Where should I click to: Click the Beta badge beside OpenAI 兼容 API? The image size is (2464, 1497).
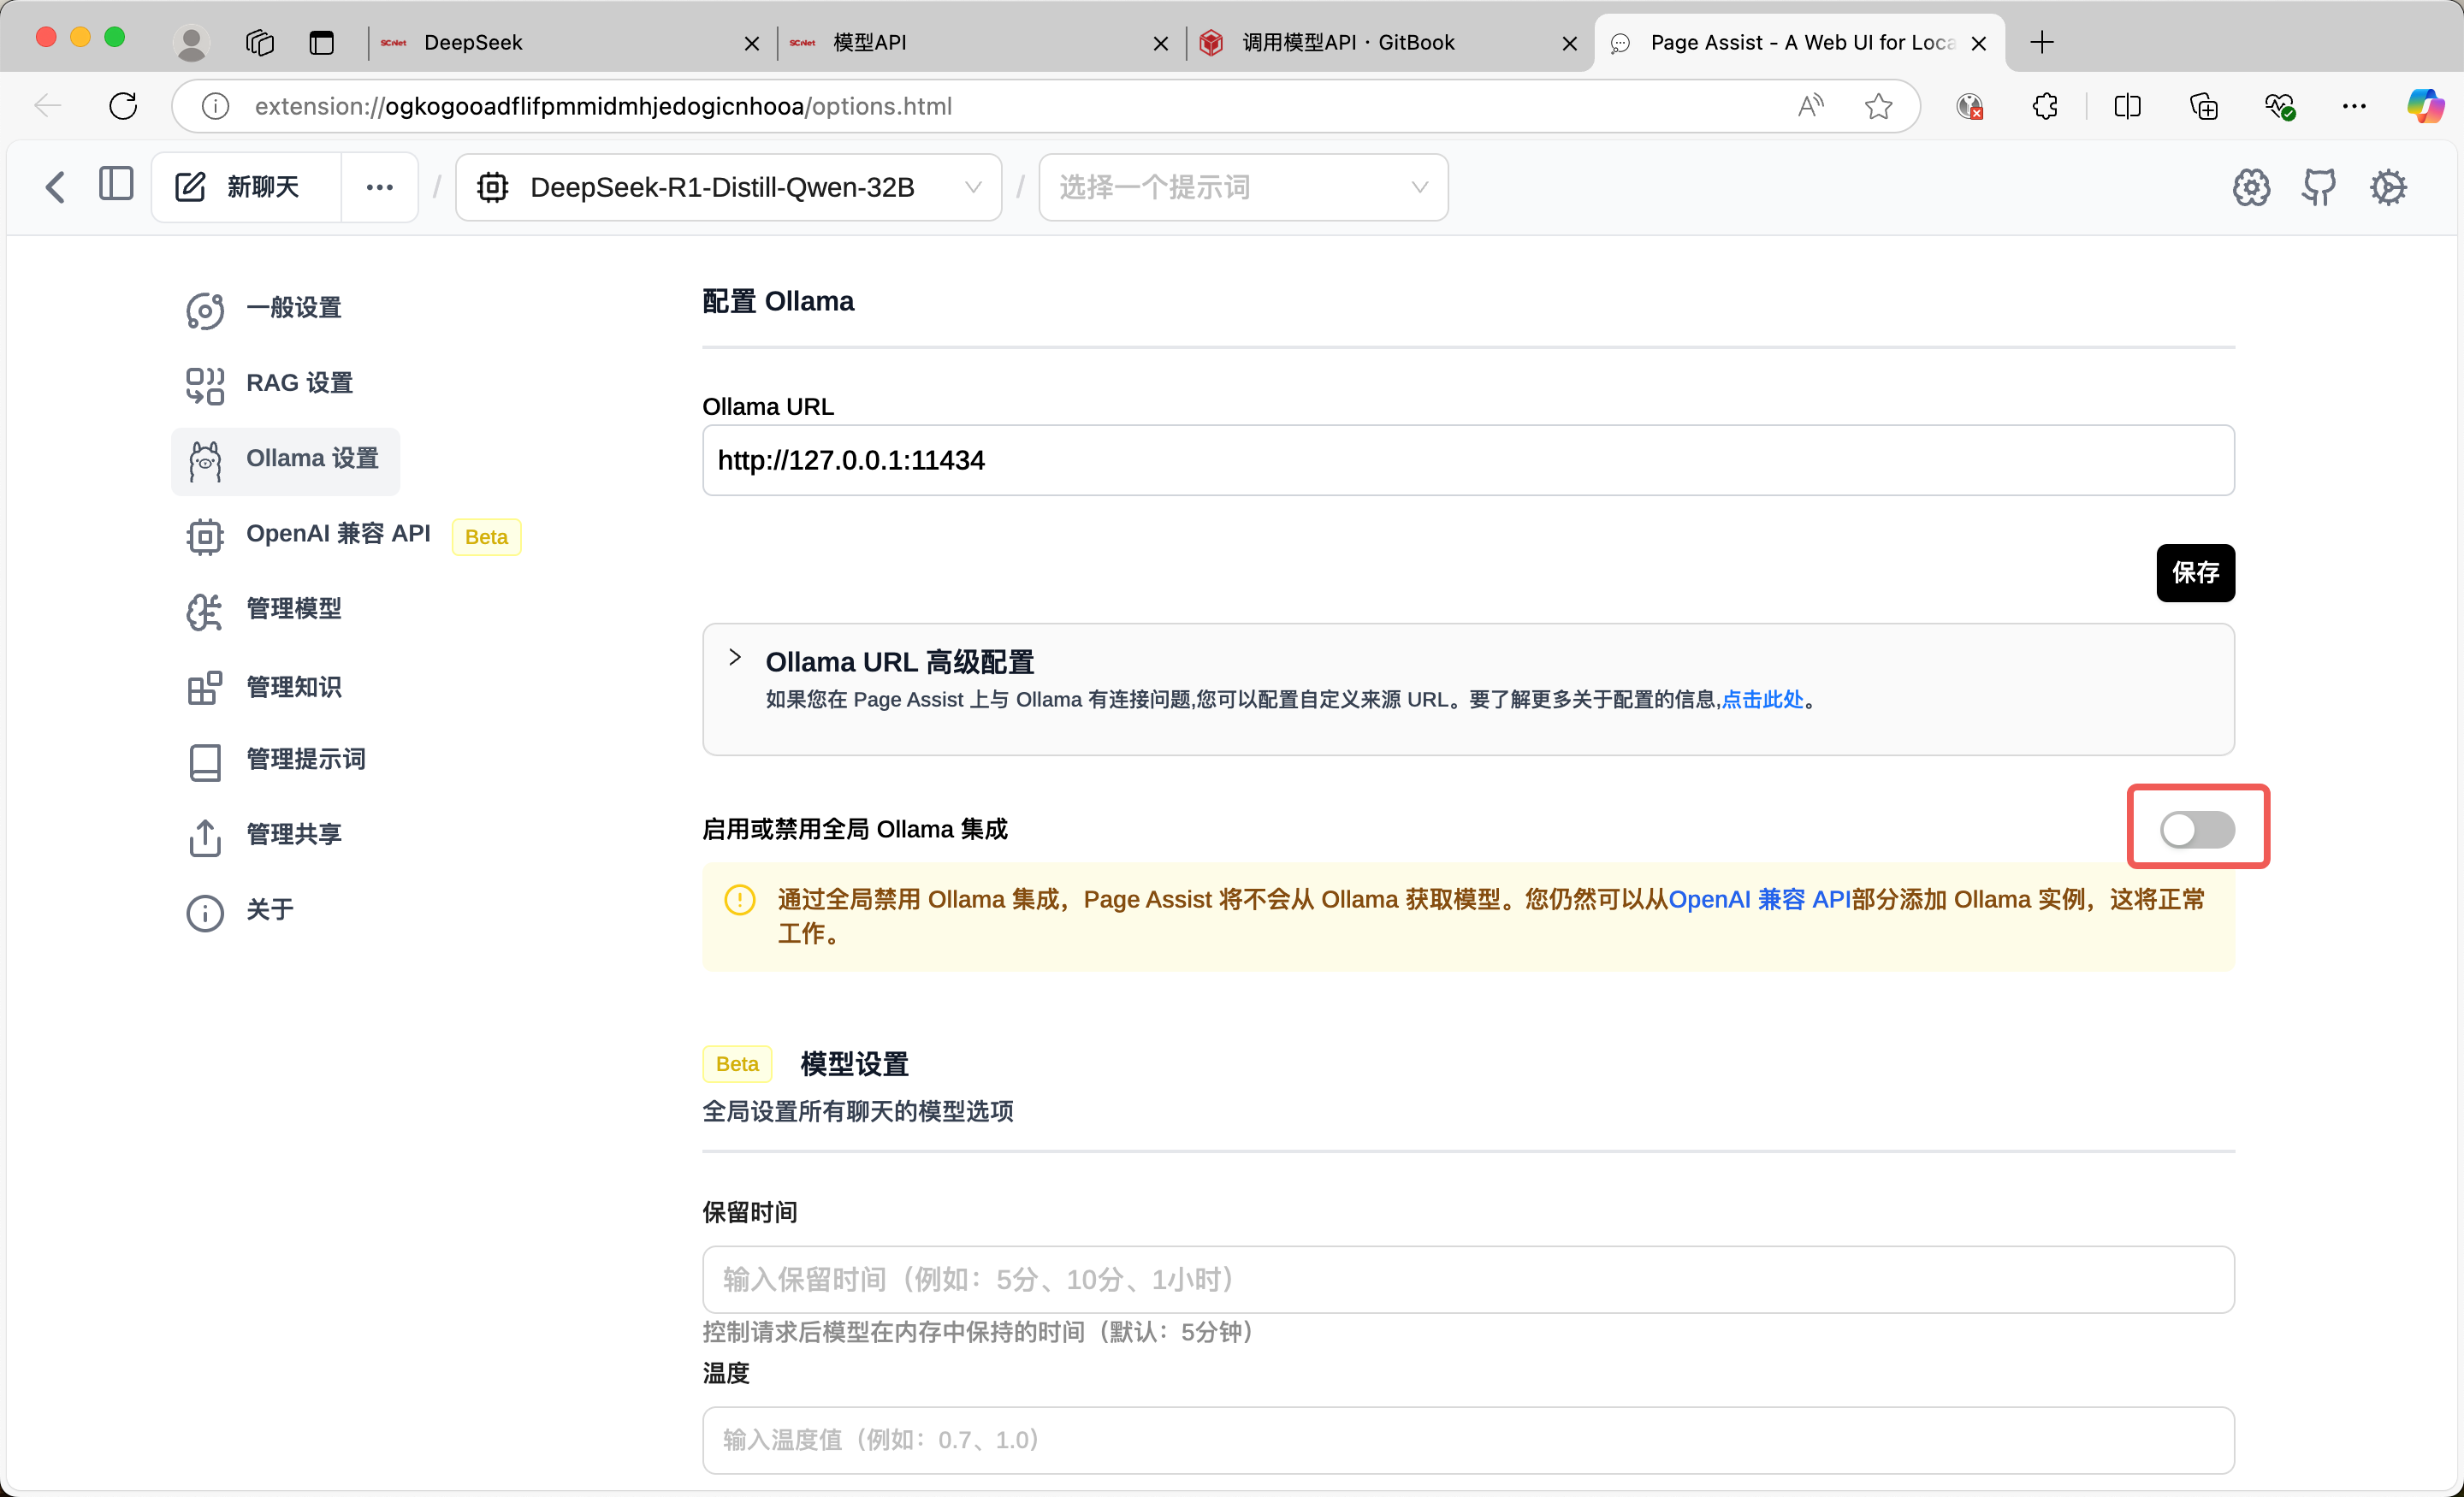[486, 537]
